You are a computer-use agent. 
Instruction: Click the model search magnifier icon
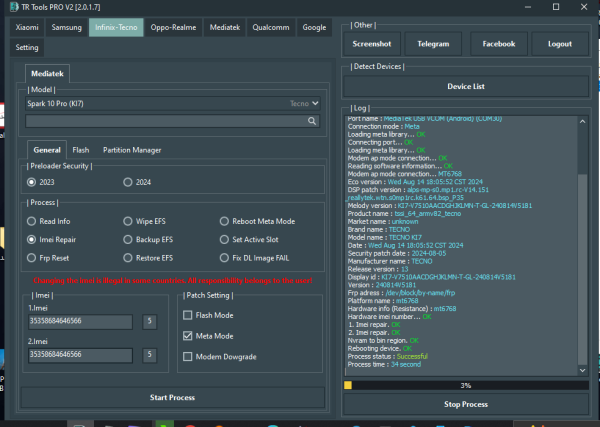tap(312, 121)
